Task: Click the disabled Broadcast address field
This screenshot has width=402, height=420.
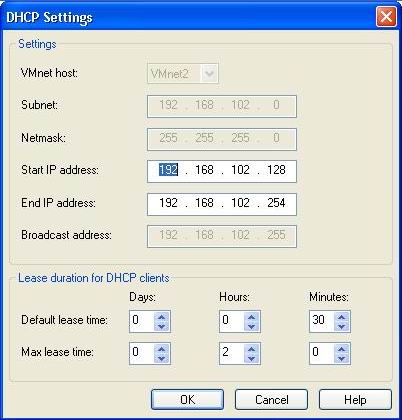Action: (x=222, y=236)
